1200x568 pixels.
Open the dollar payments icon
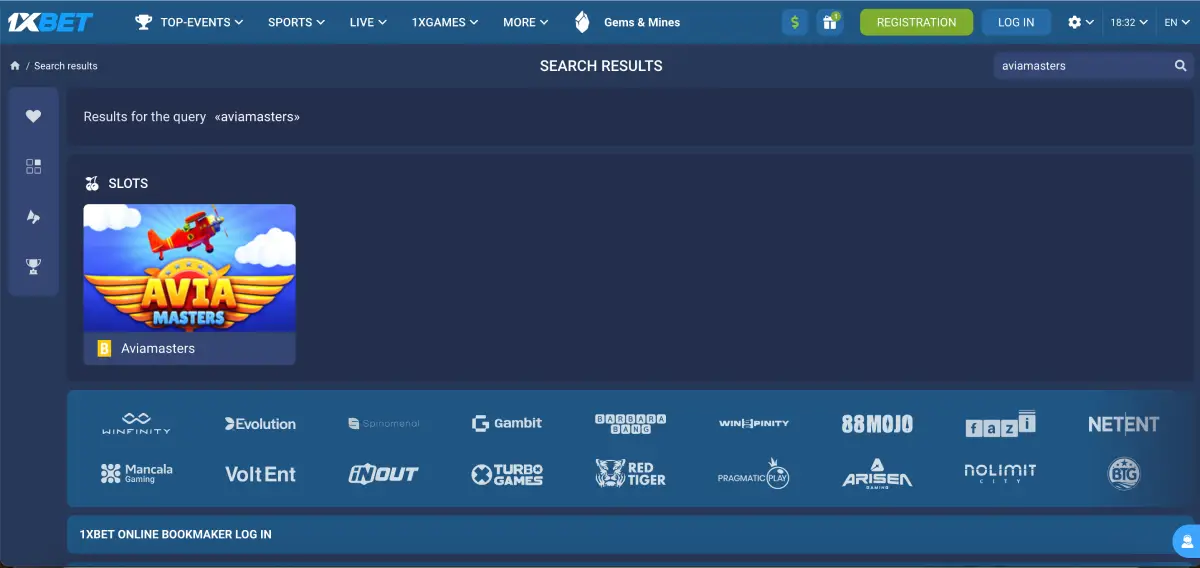tap(795, 22)
